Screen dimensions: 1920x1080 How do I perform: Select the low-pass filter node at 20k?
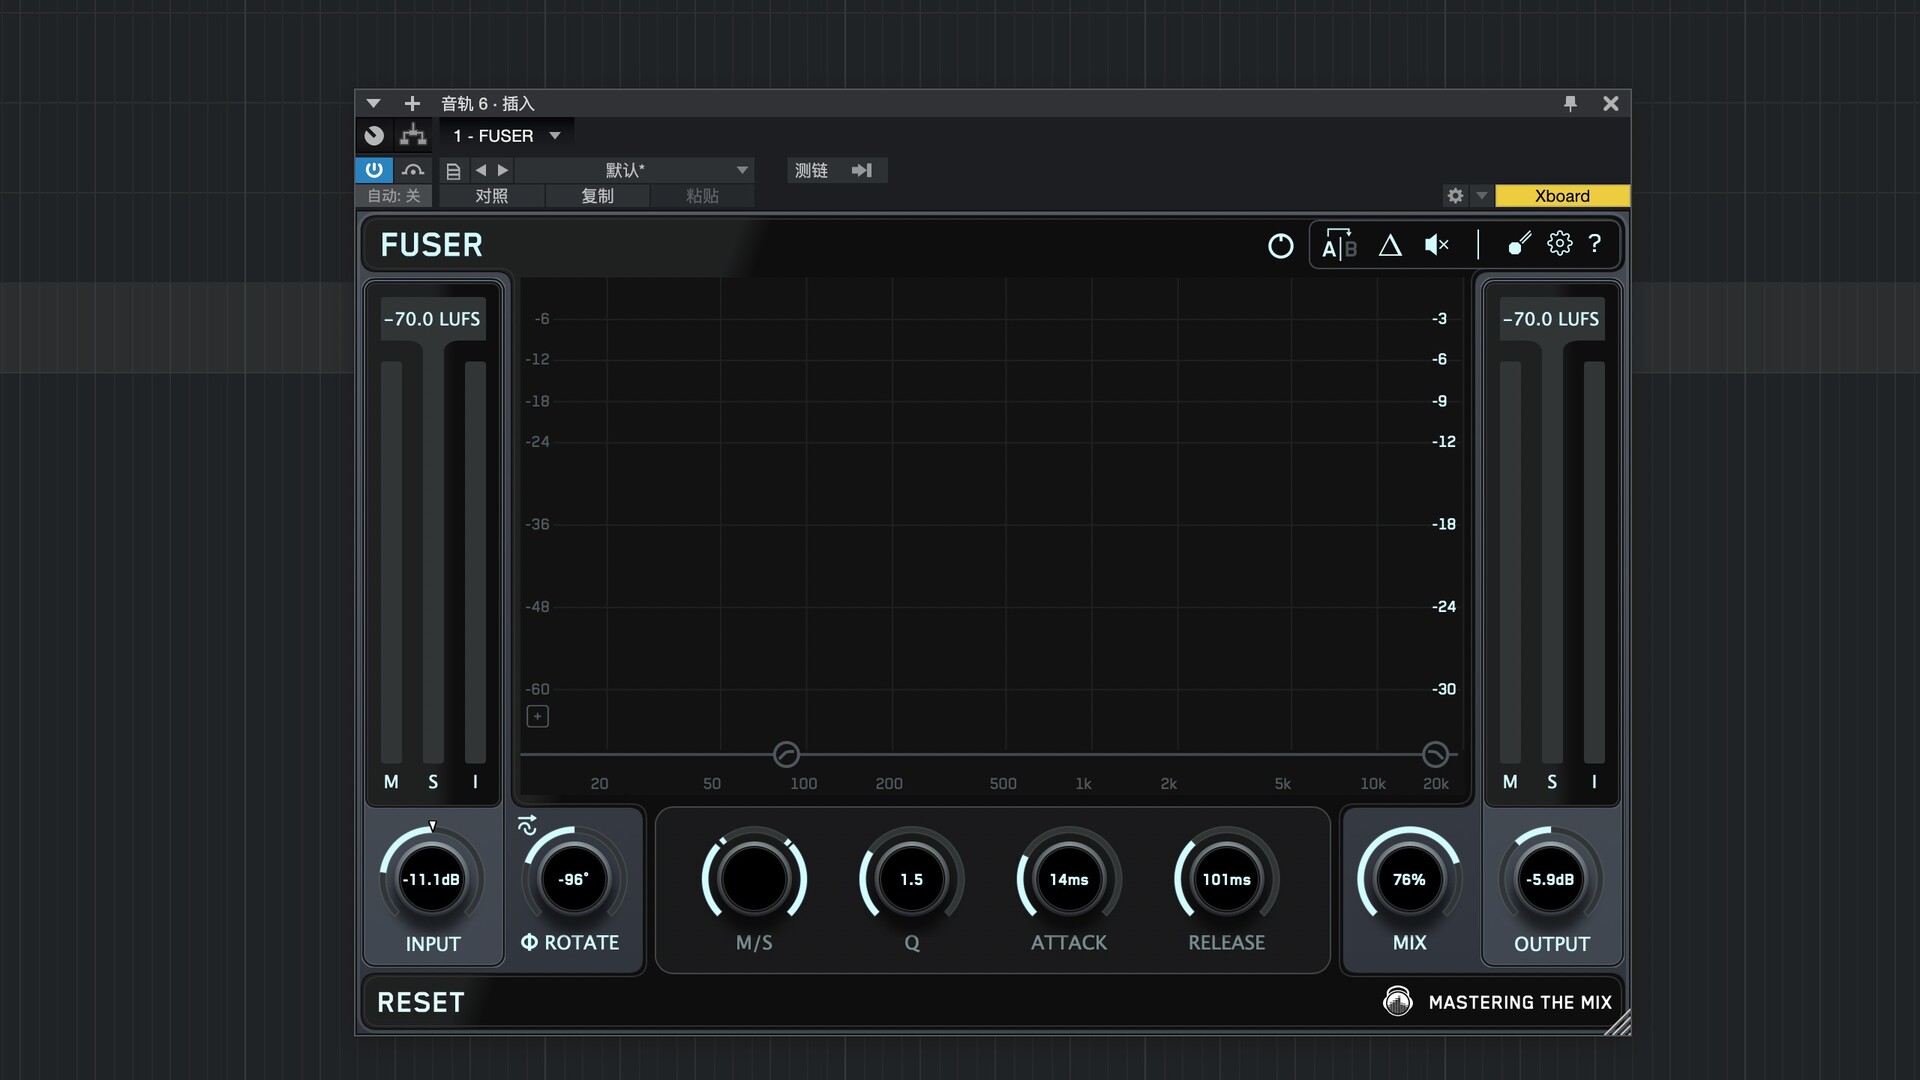coord(1435,754)
